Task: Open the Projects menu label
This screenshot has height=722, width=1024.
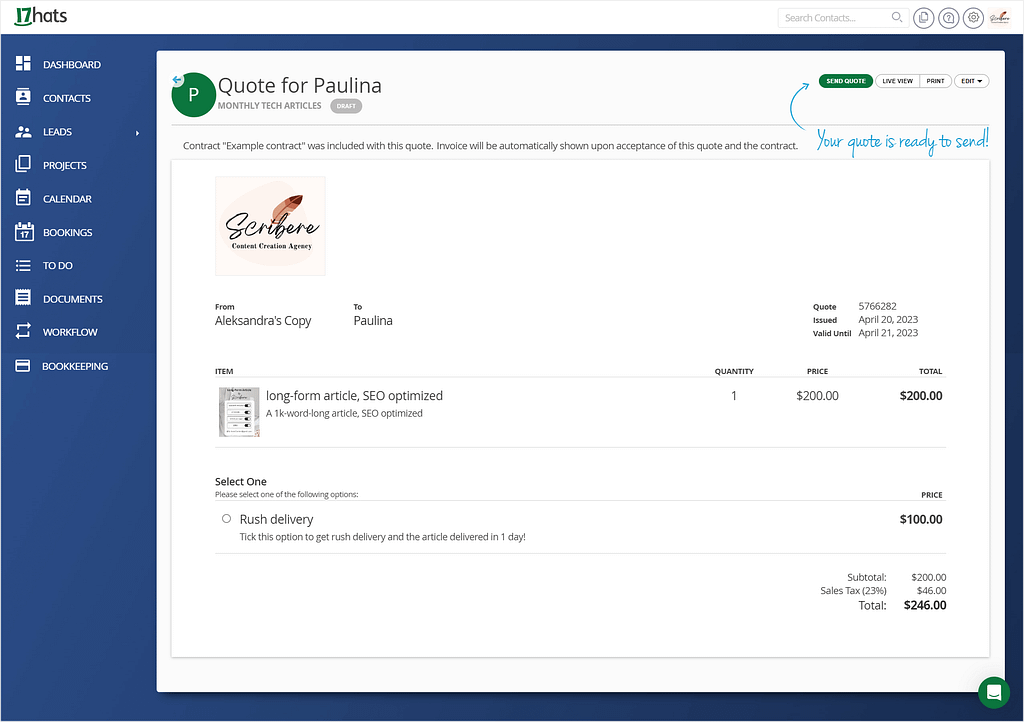Action: pyautogui.click(x=65, y=165)
